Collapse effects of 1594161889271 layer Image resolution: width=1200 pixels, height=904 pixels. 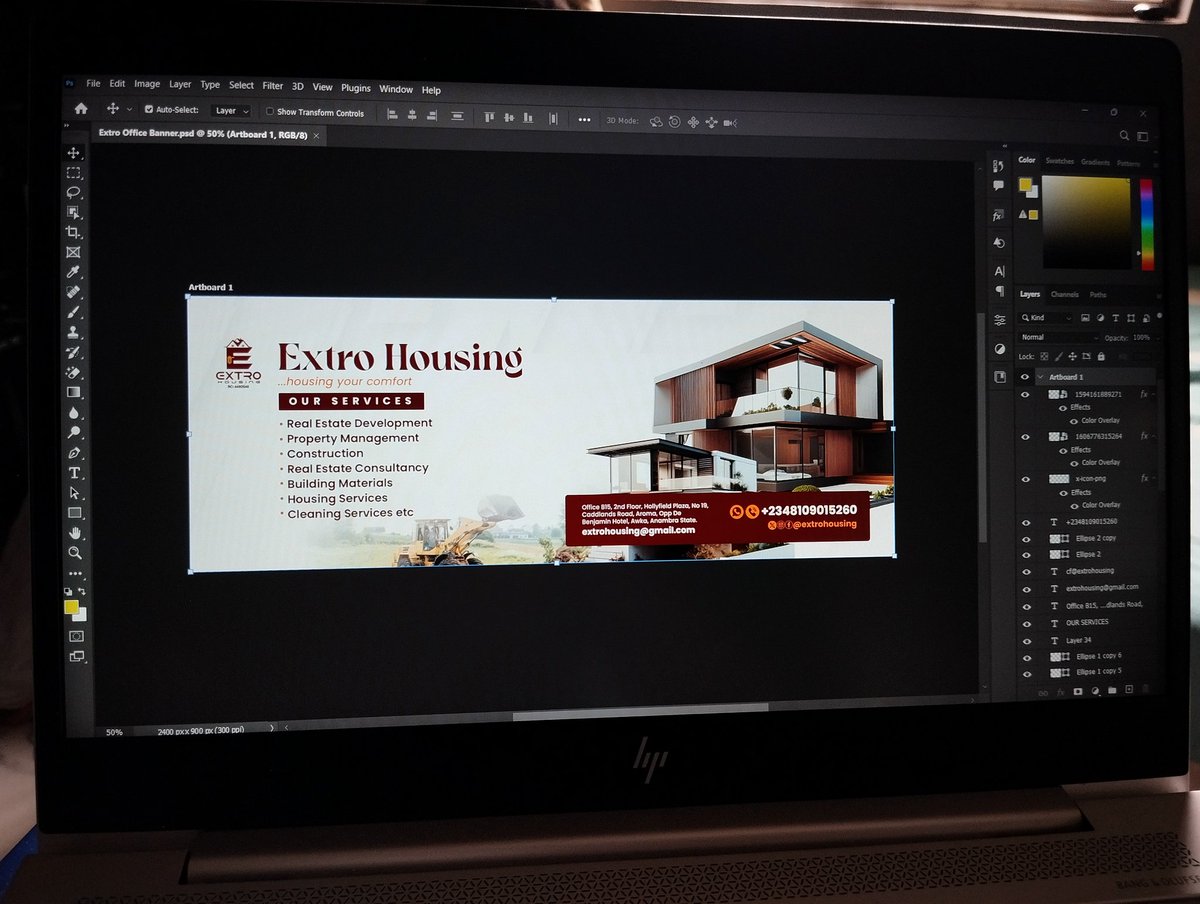1155,394
